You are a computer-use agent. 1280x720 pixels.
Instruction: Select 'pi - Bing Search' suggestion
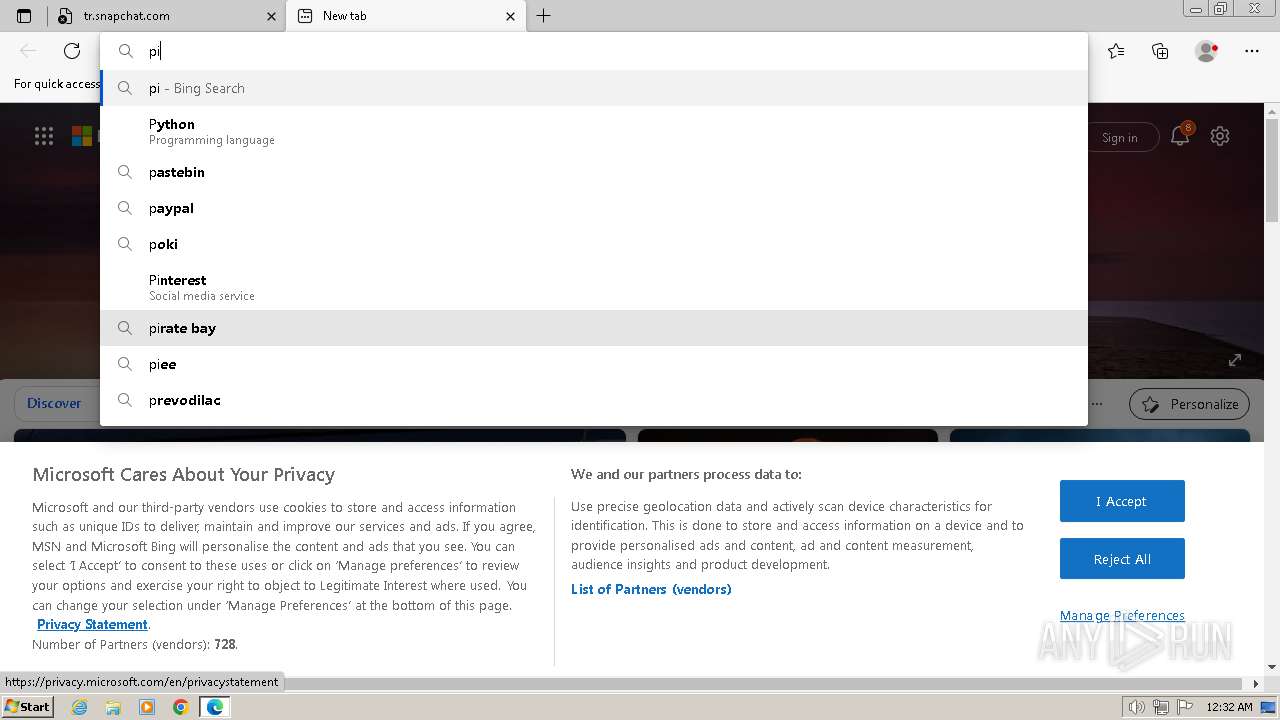pyautogui.click(x=594, y=88)
